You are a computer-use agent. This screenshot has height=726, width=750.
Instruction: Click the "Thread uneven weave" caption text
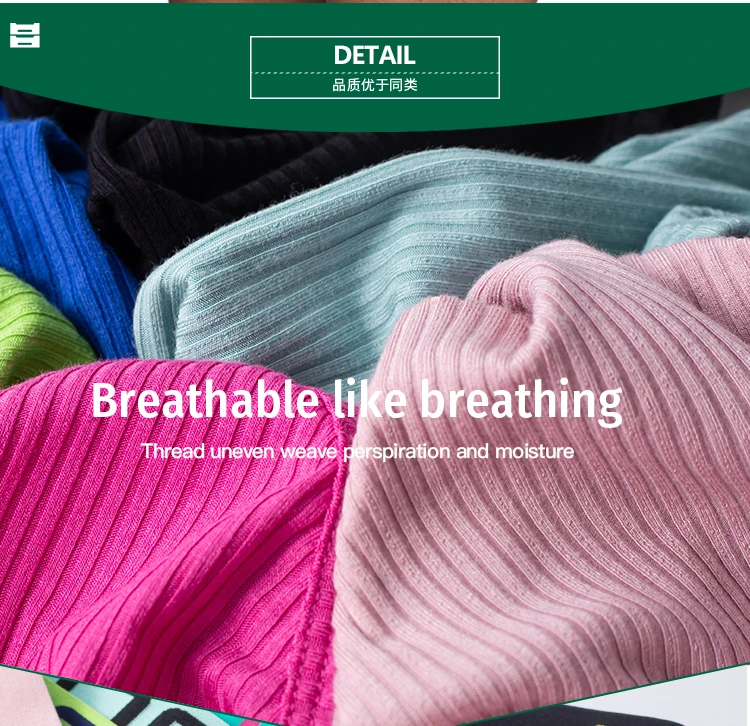coord(239,451)
